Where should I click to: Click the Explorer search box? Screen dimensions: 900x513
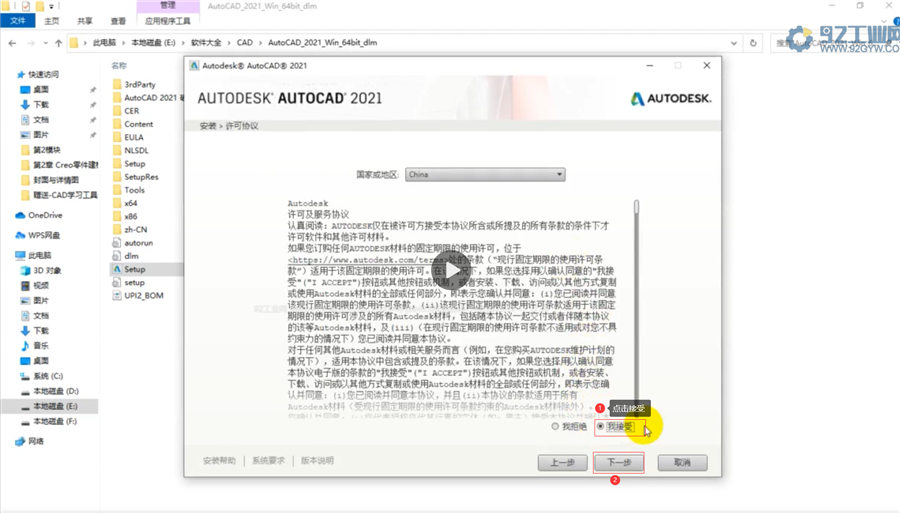tap(835, 43)
